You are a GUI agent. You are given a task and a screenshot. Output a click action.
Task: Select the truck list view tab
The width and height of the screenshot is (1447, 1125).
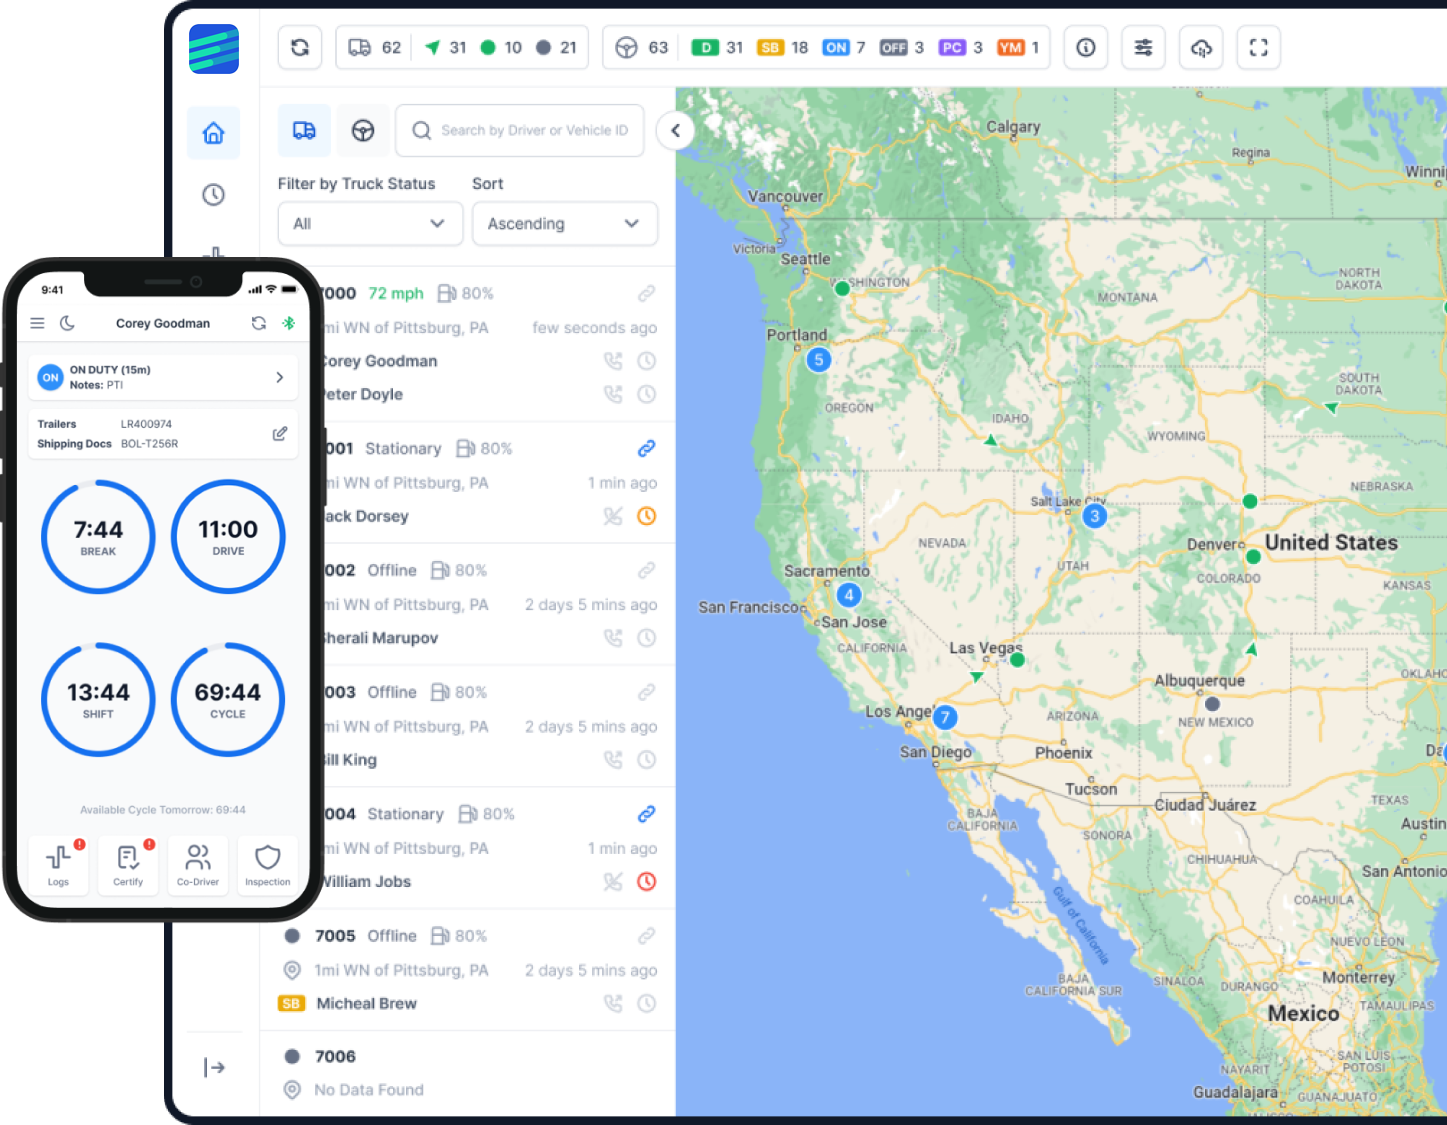304,130
